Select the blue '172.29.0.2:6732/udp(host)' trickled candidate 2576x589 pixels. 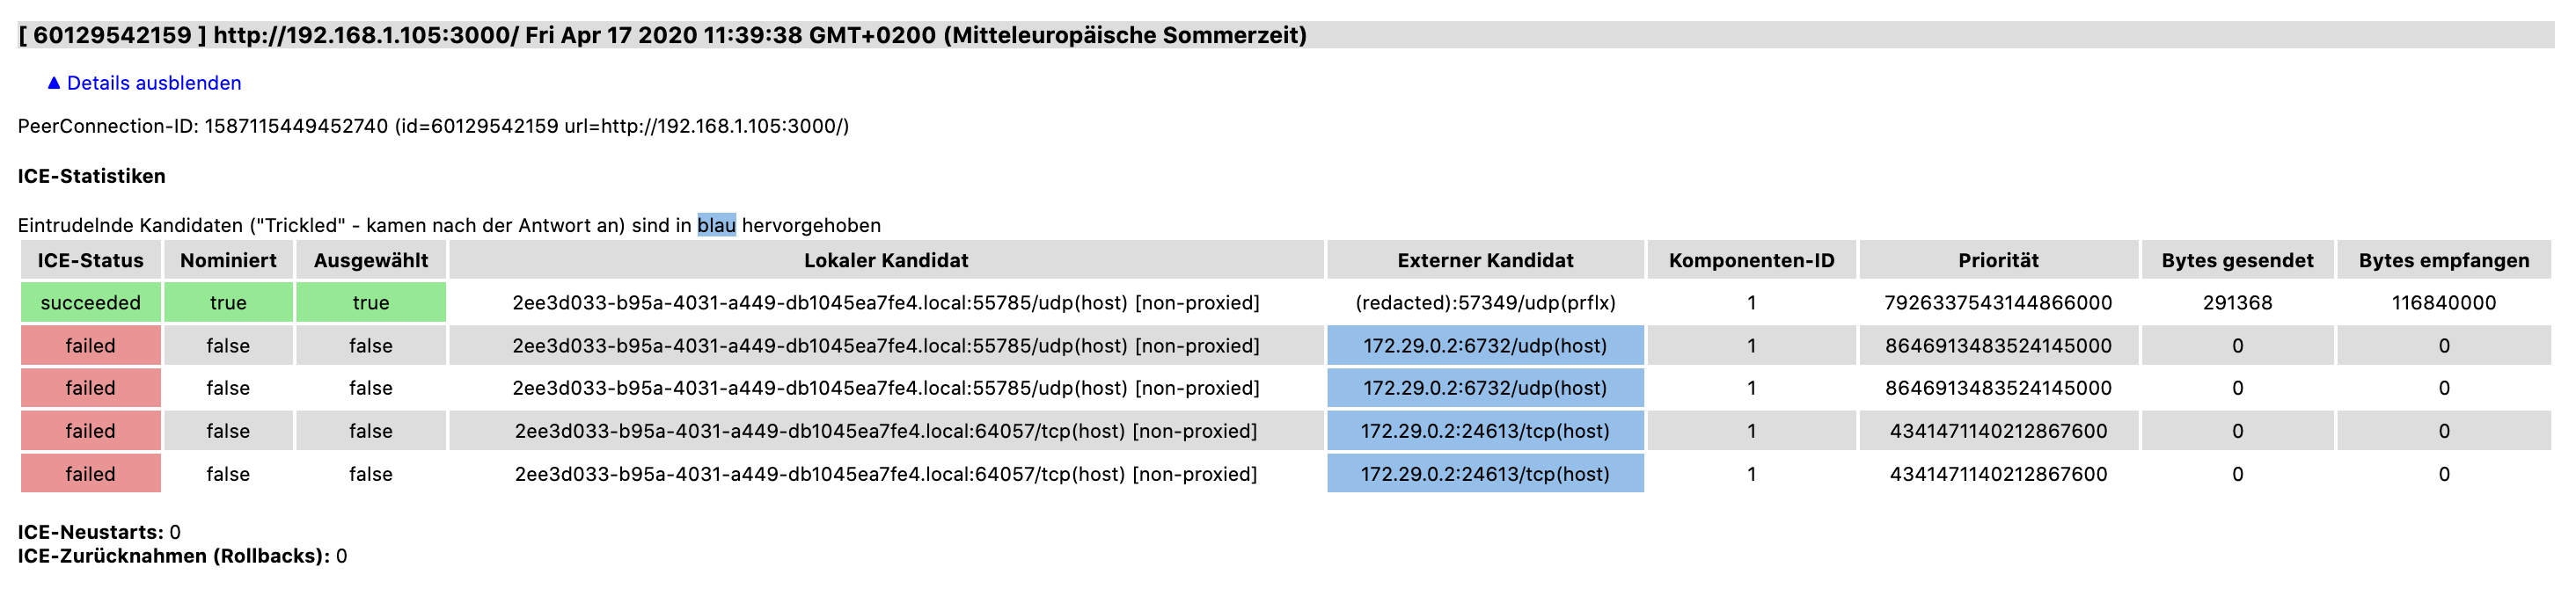pos(1485,345)
